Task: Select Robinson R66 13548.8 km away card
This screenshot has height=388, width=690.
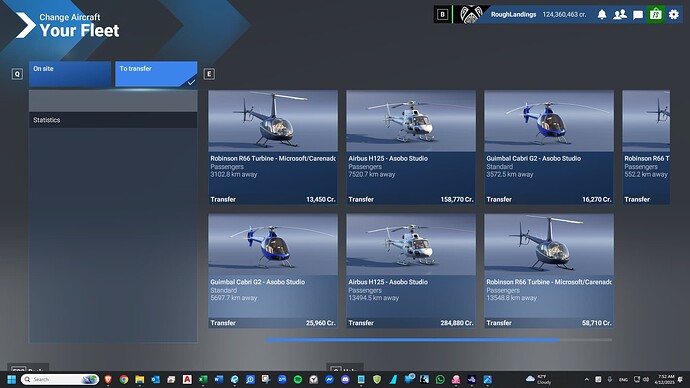Action: coord(549,271)
